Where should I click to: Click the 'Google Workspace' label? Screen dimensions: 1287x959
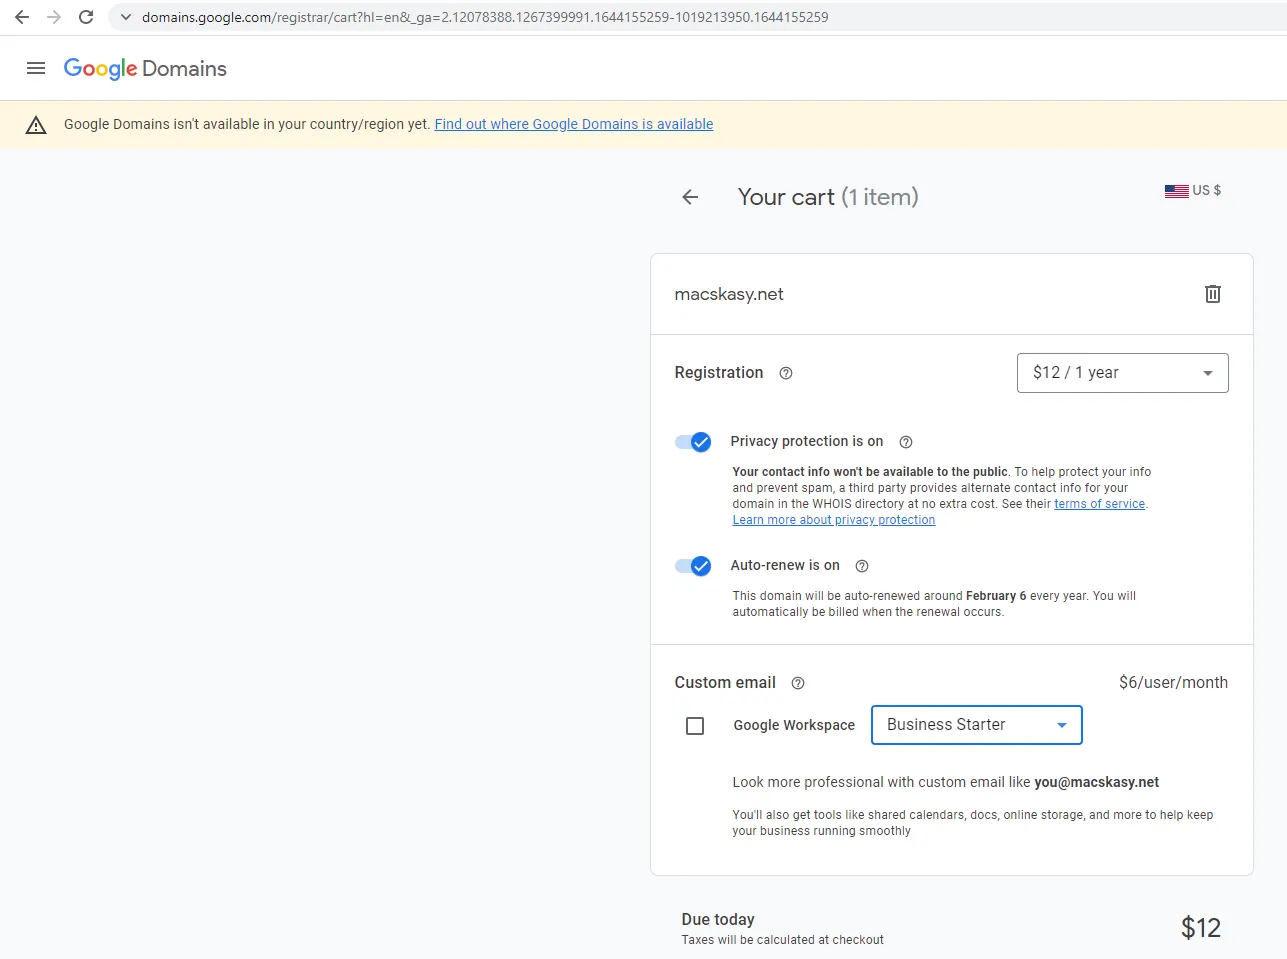point(794,725)
